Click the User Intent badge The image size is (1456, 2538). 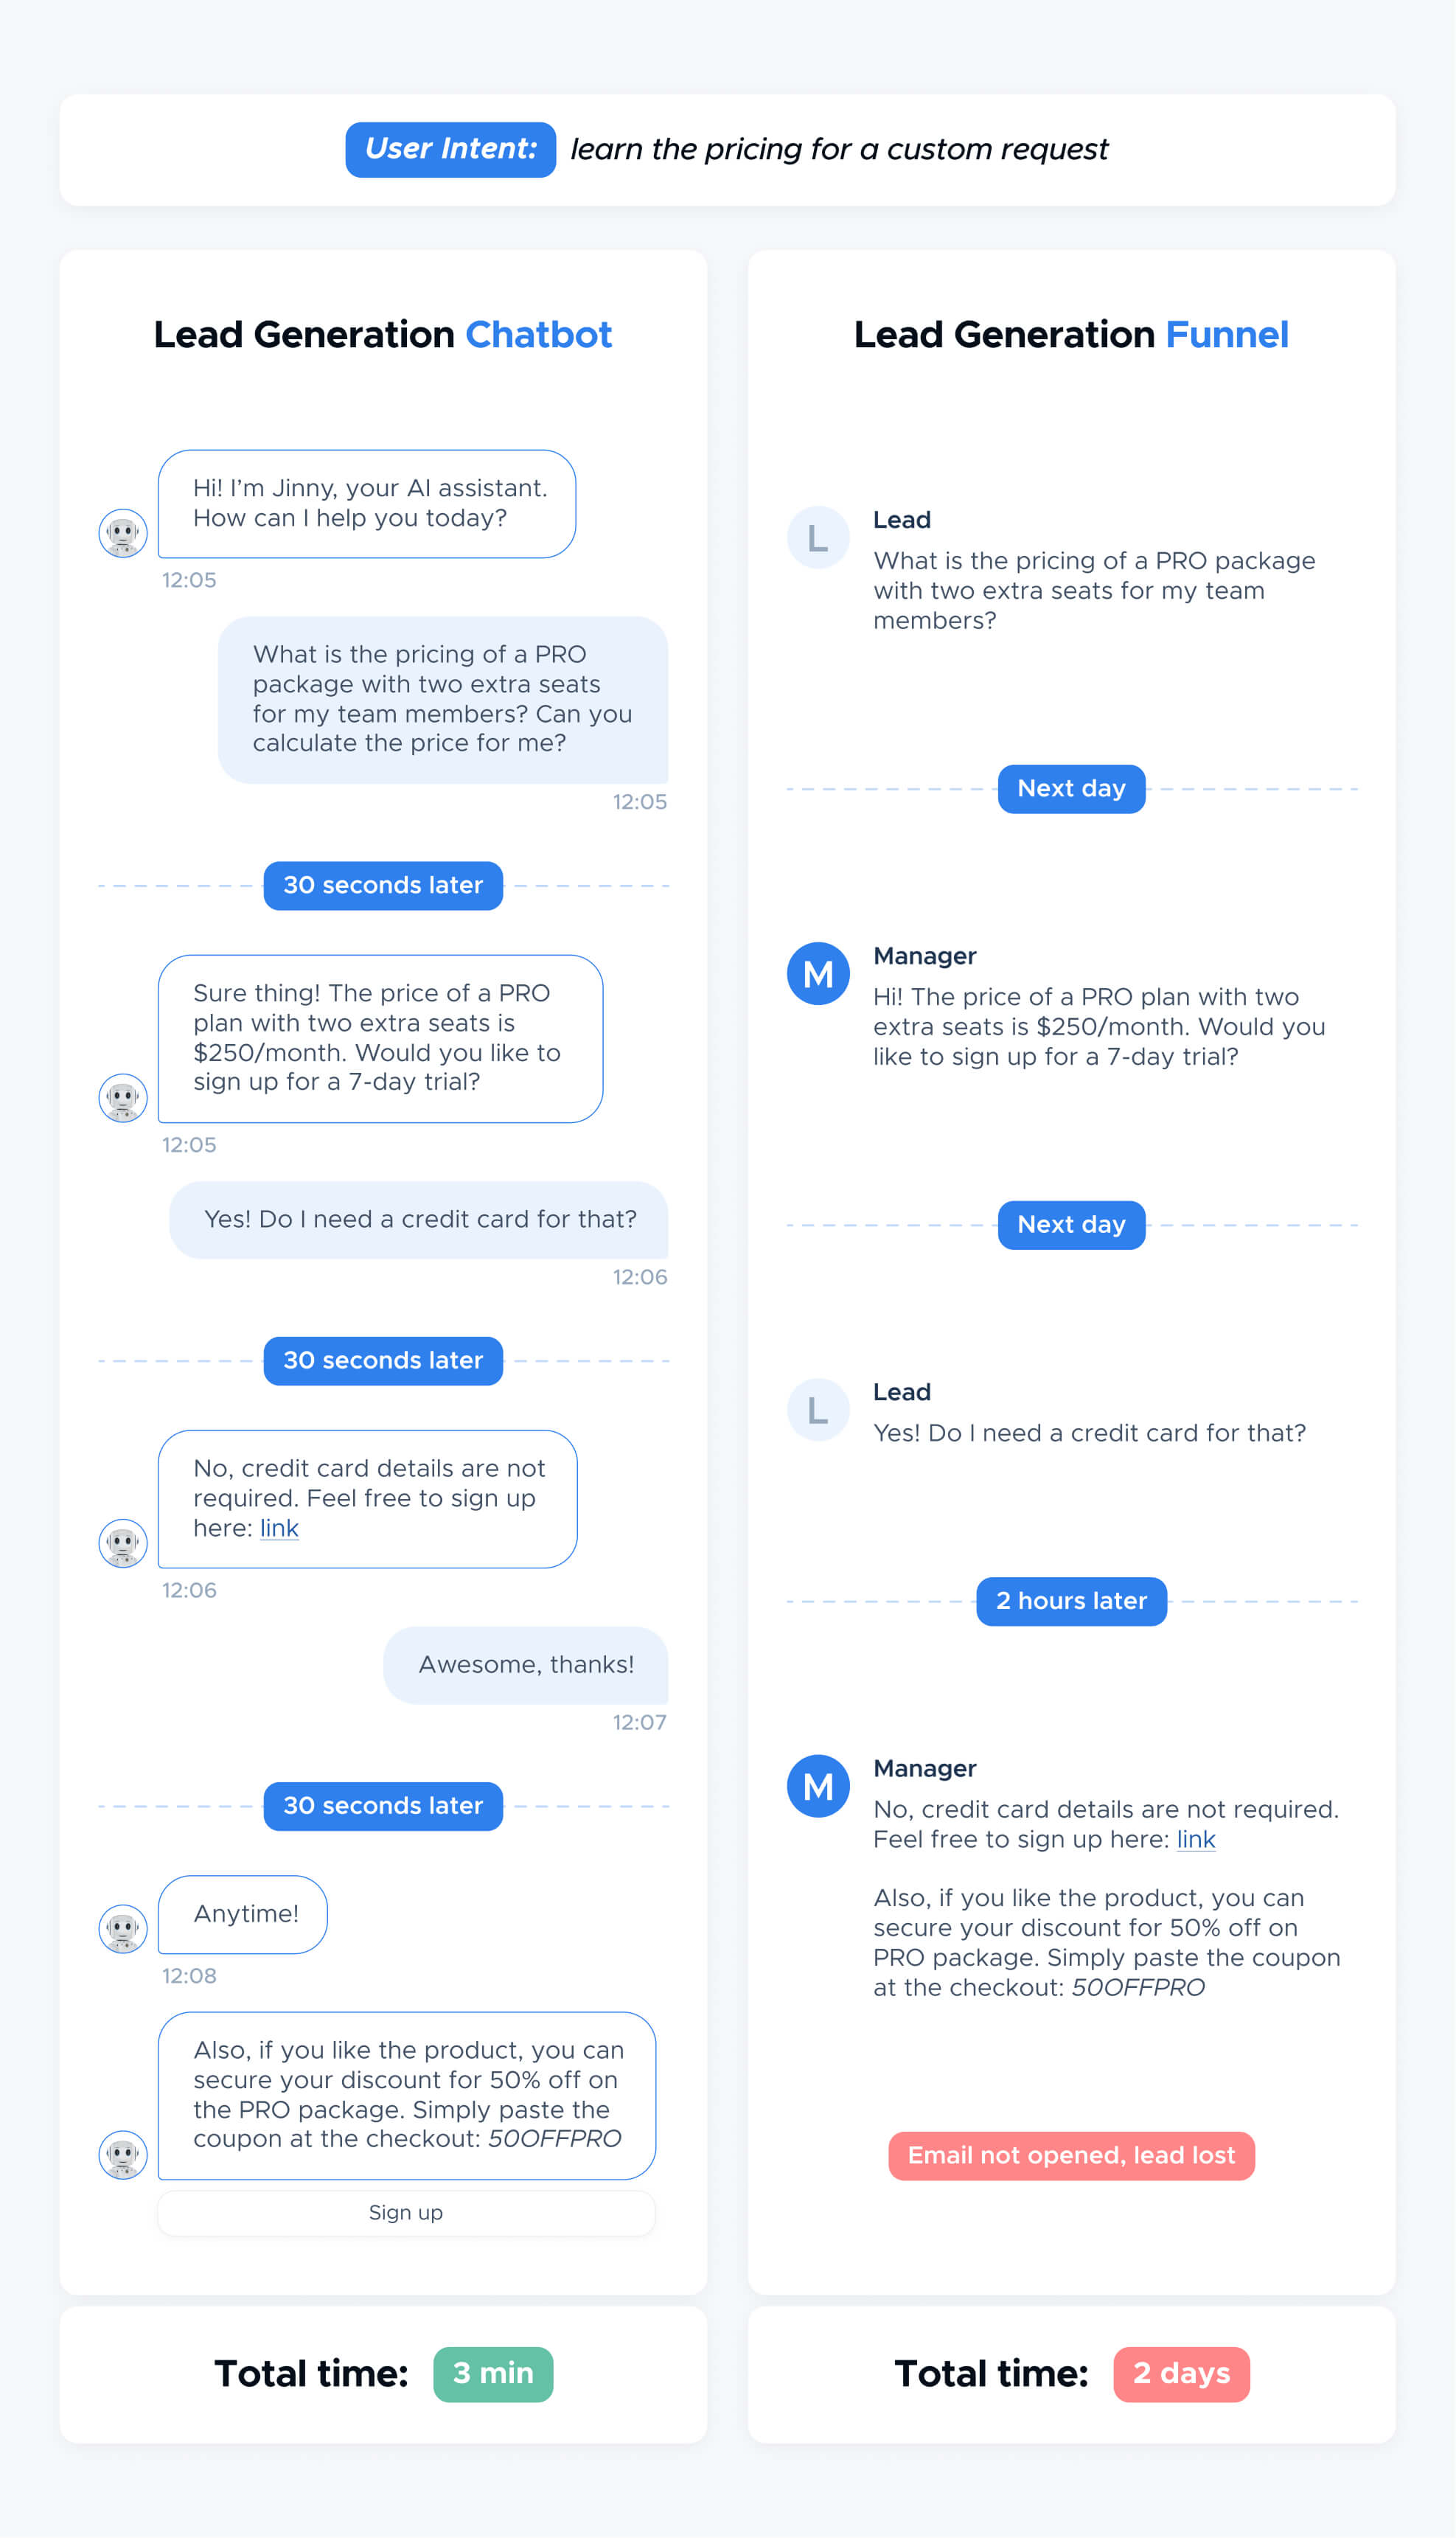451,150
